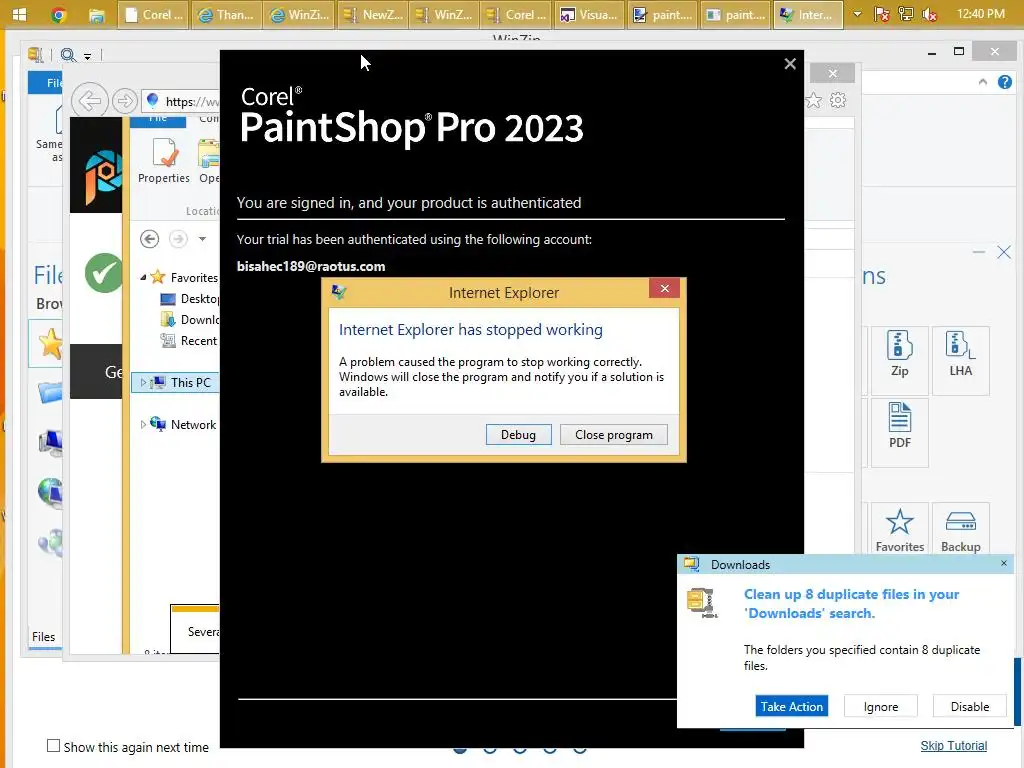Click the clock showing 12:40 PM
The height and width of the screenshot is (768, 1024).
980,14
